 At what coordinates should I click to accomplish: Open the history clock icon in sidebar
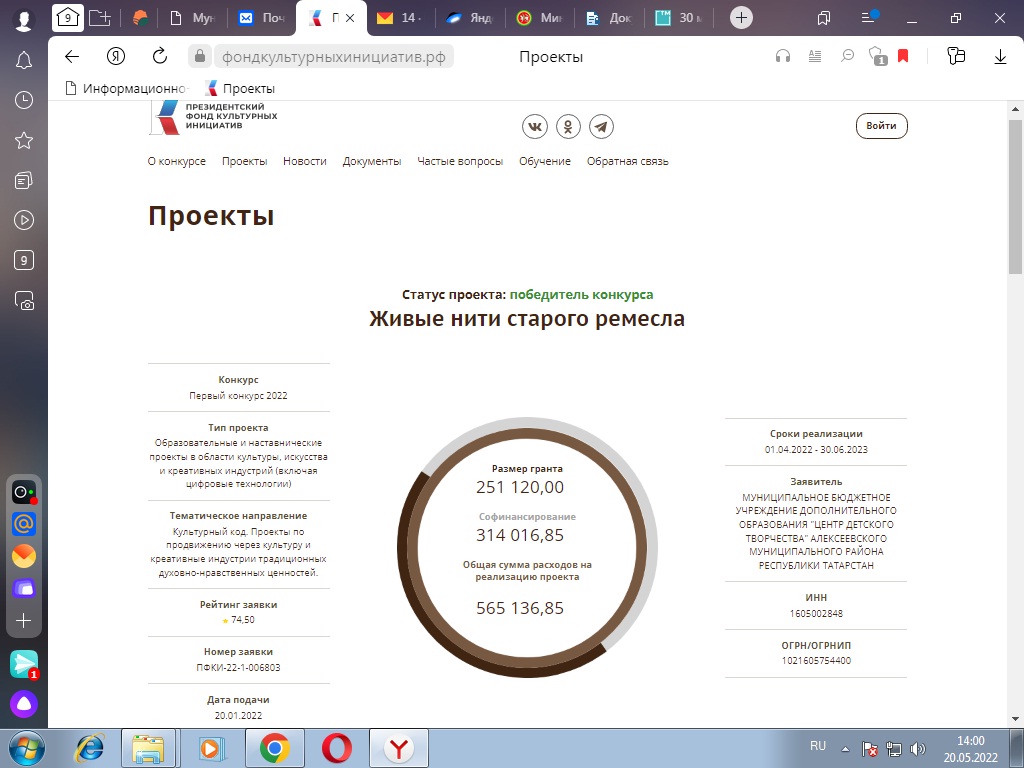(x=24, y=100)
